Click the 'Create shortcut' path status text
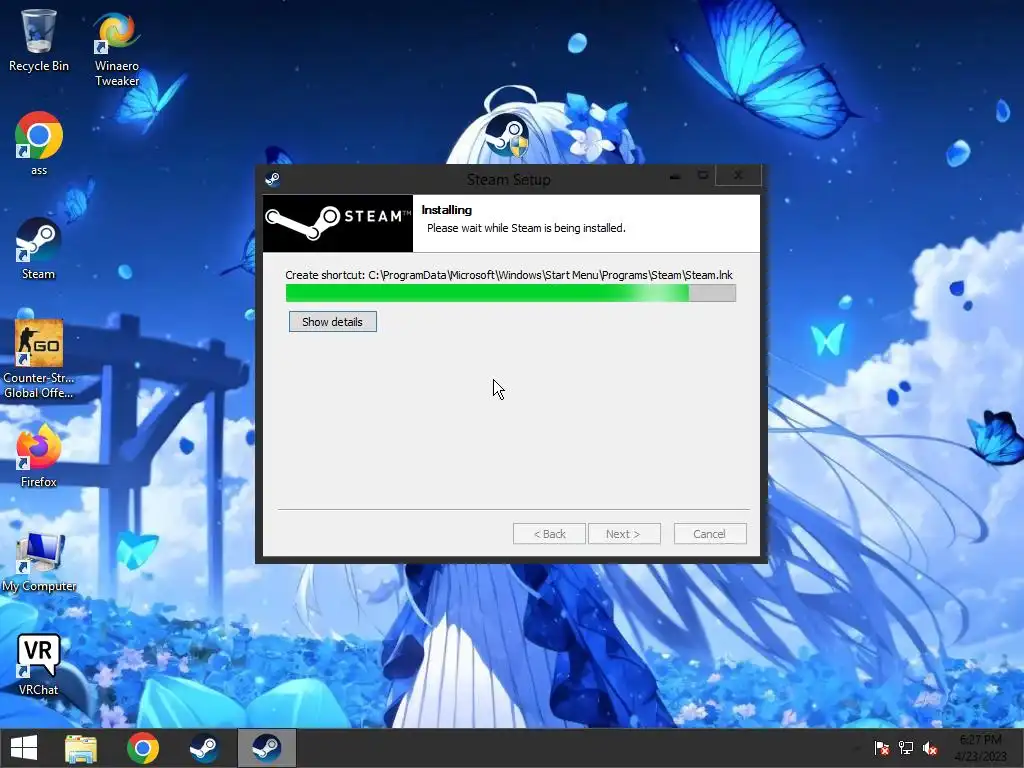 [x=509, y=275]
